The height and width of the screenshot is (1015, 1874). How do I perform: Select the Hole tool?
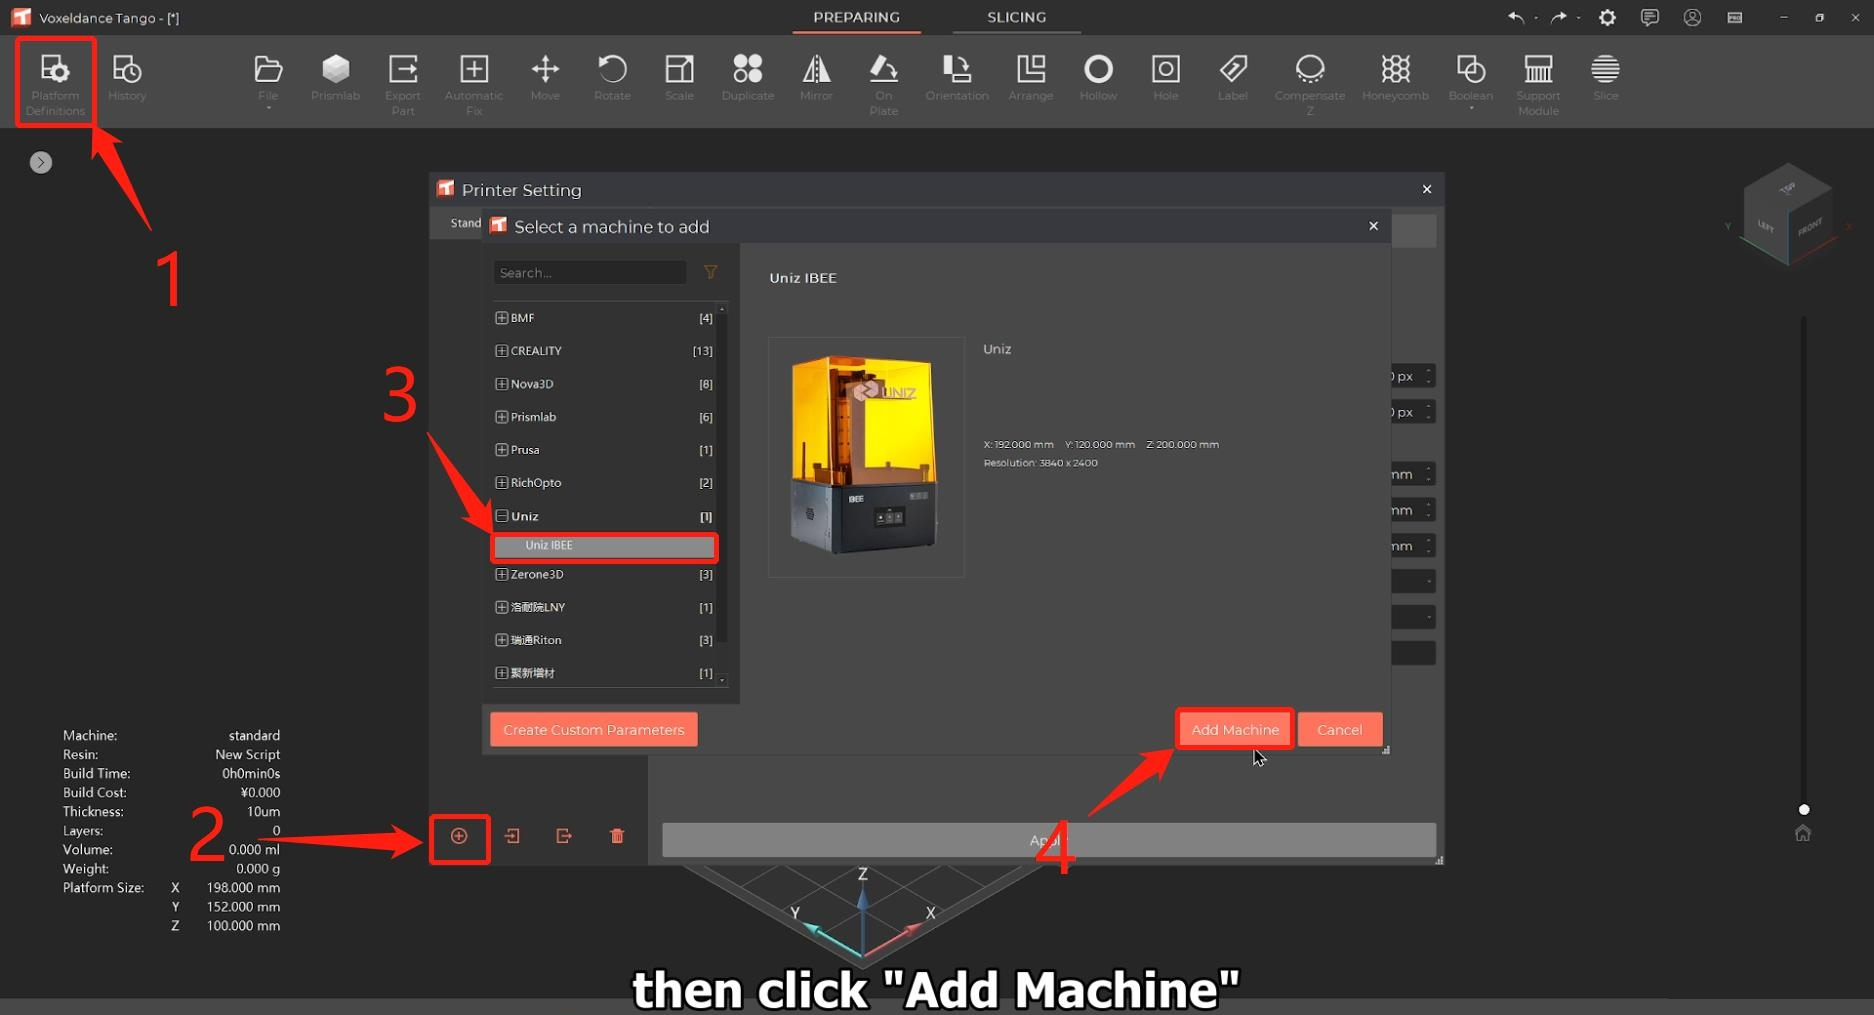pyautogui.click(x=1166, y=79)
